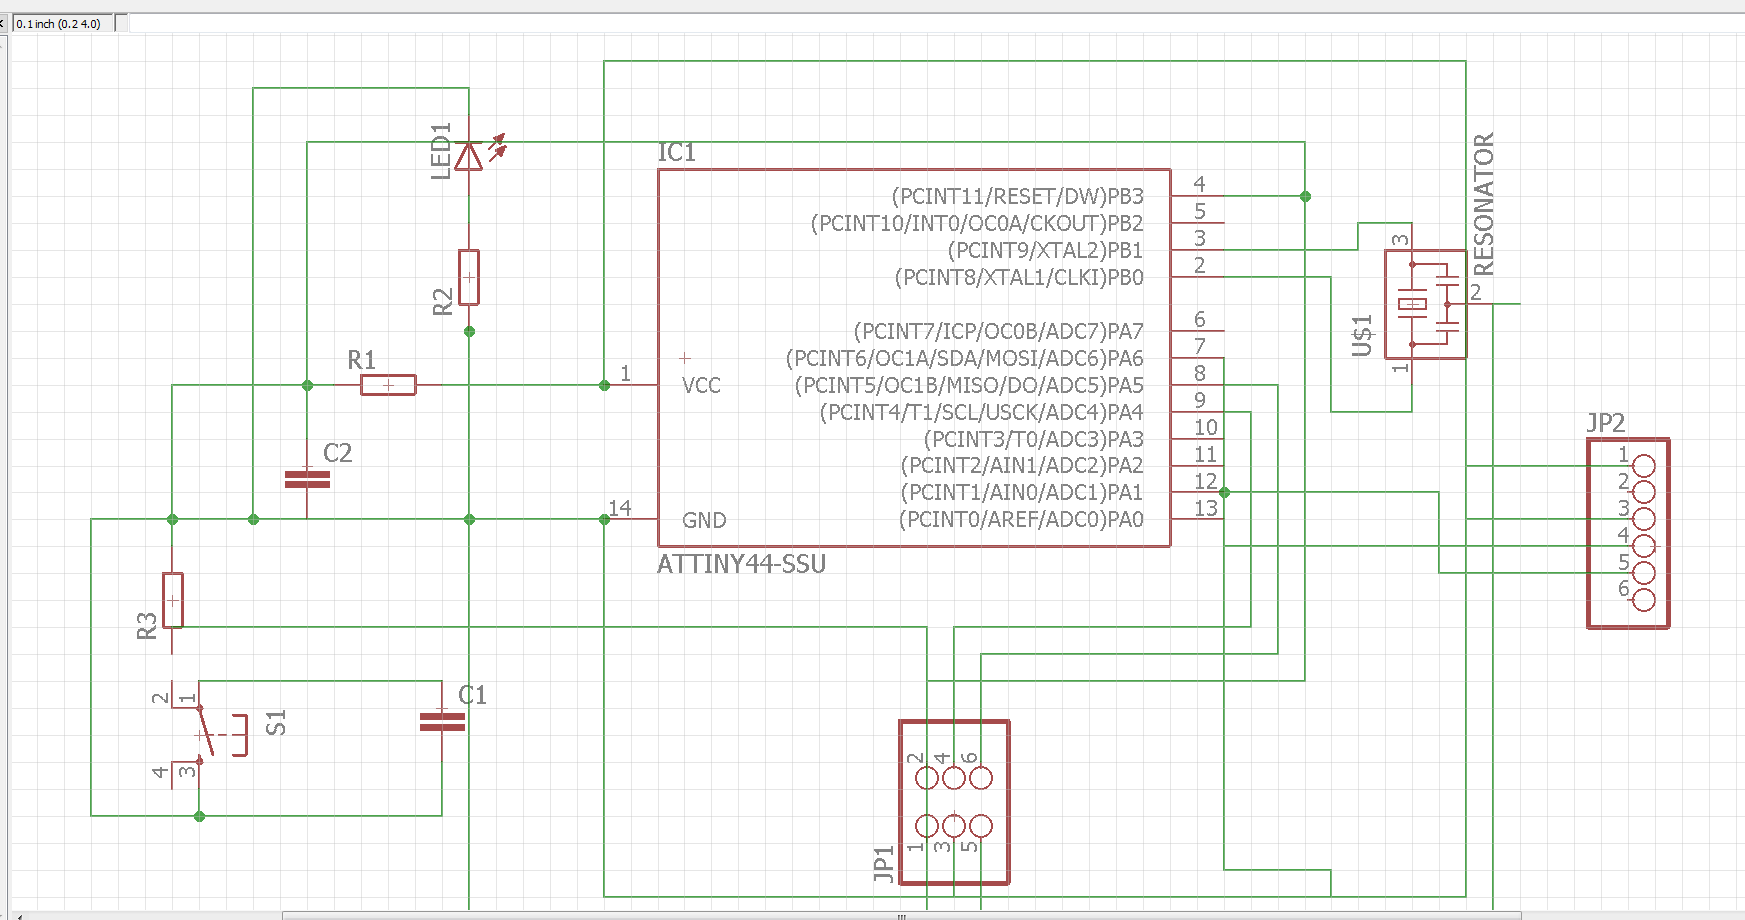Click the (PCINT4/T1/SCL/USCK/ADC4)PA4 pin label

pyautogui.click(x=981, y=412)
